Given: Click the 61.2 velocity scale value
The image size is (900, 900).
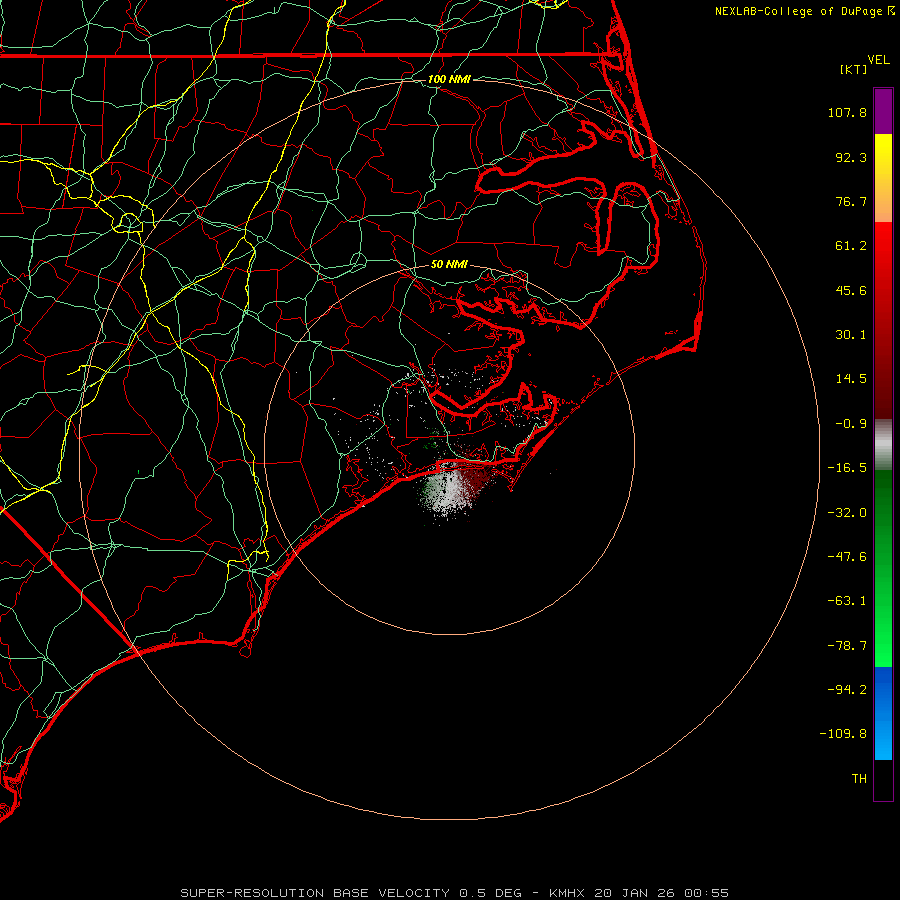Looking at the screenshot, I should (851, 246).
